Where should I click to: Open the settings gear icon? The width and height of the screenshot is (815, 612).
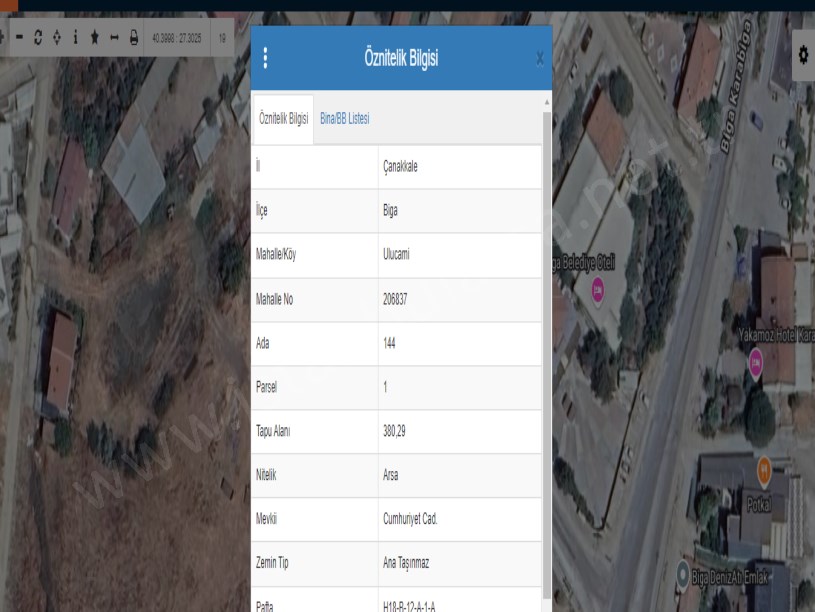click(x=803, y=57)
